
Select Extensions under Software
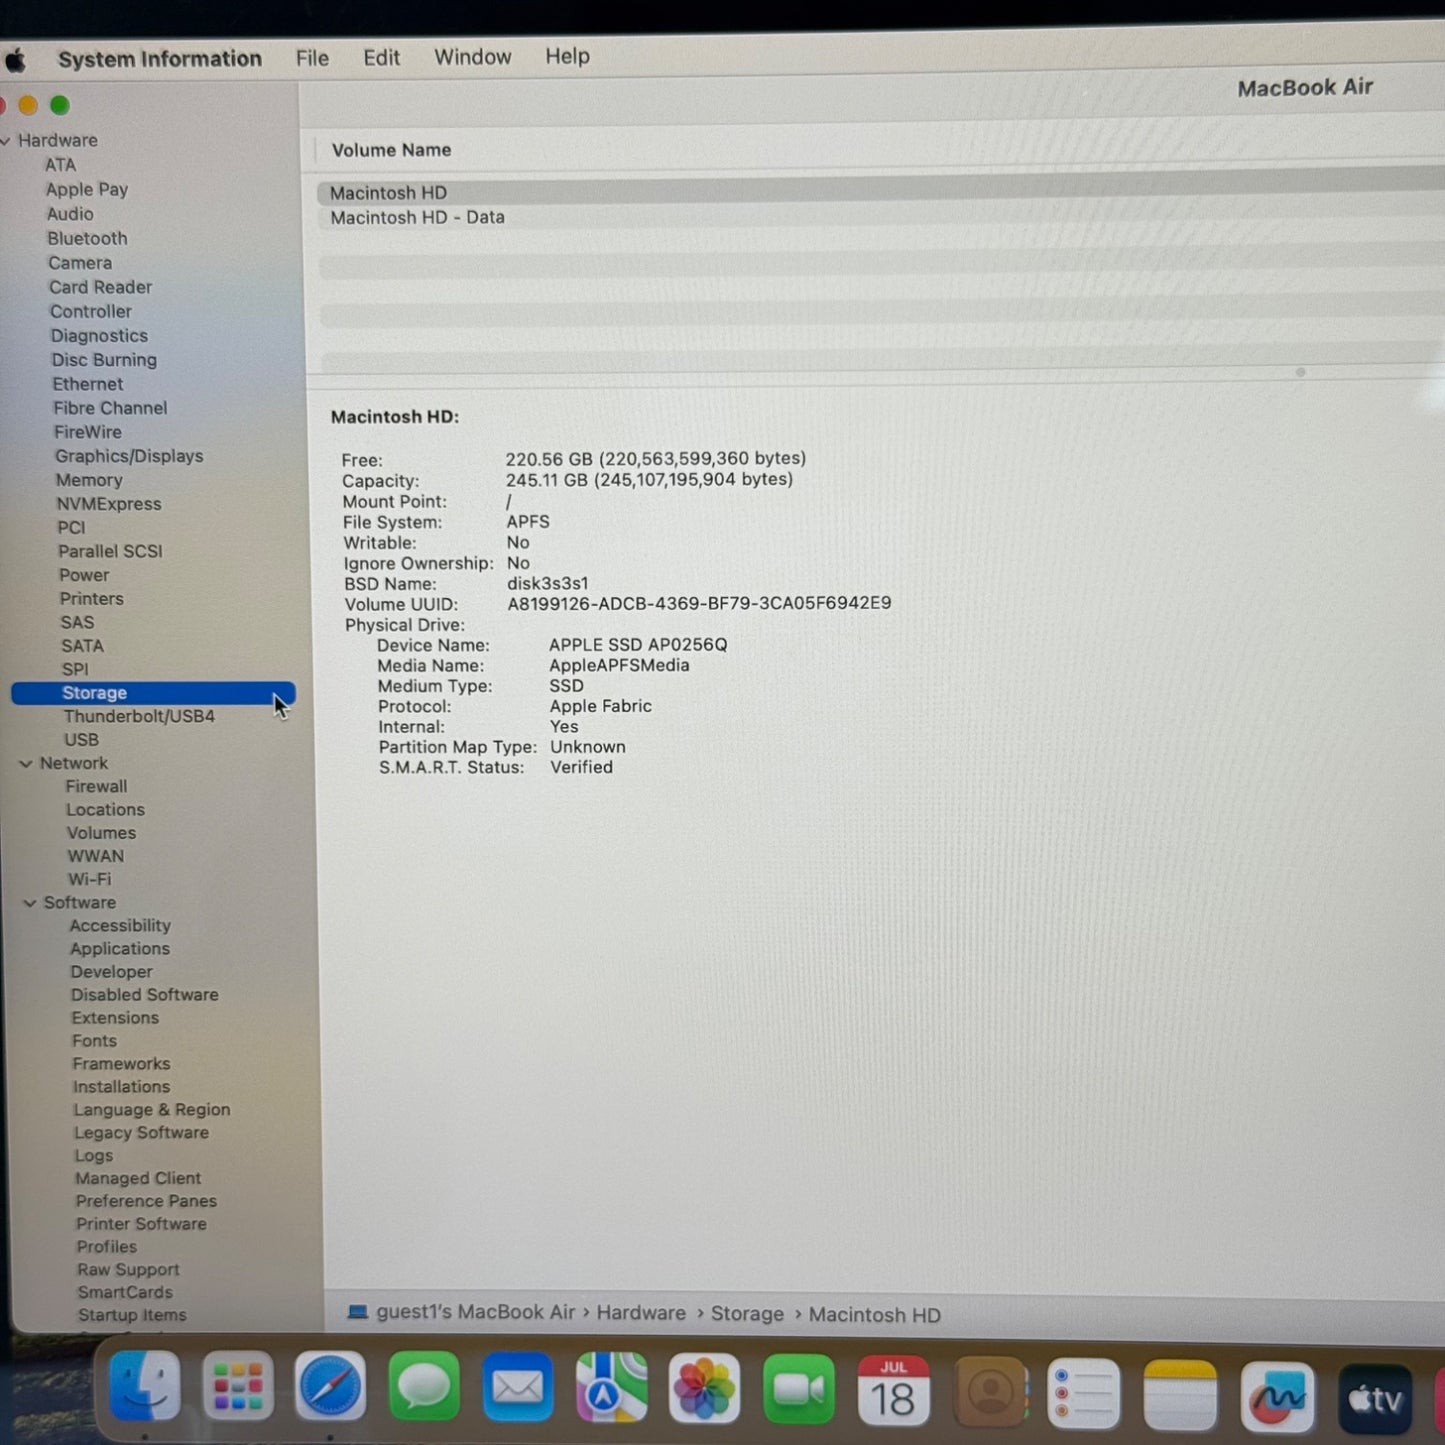(x=115, y=1018)
